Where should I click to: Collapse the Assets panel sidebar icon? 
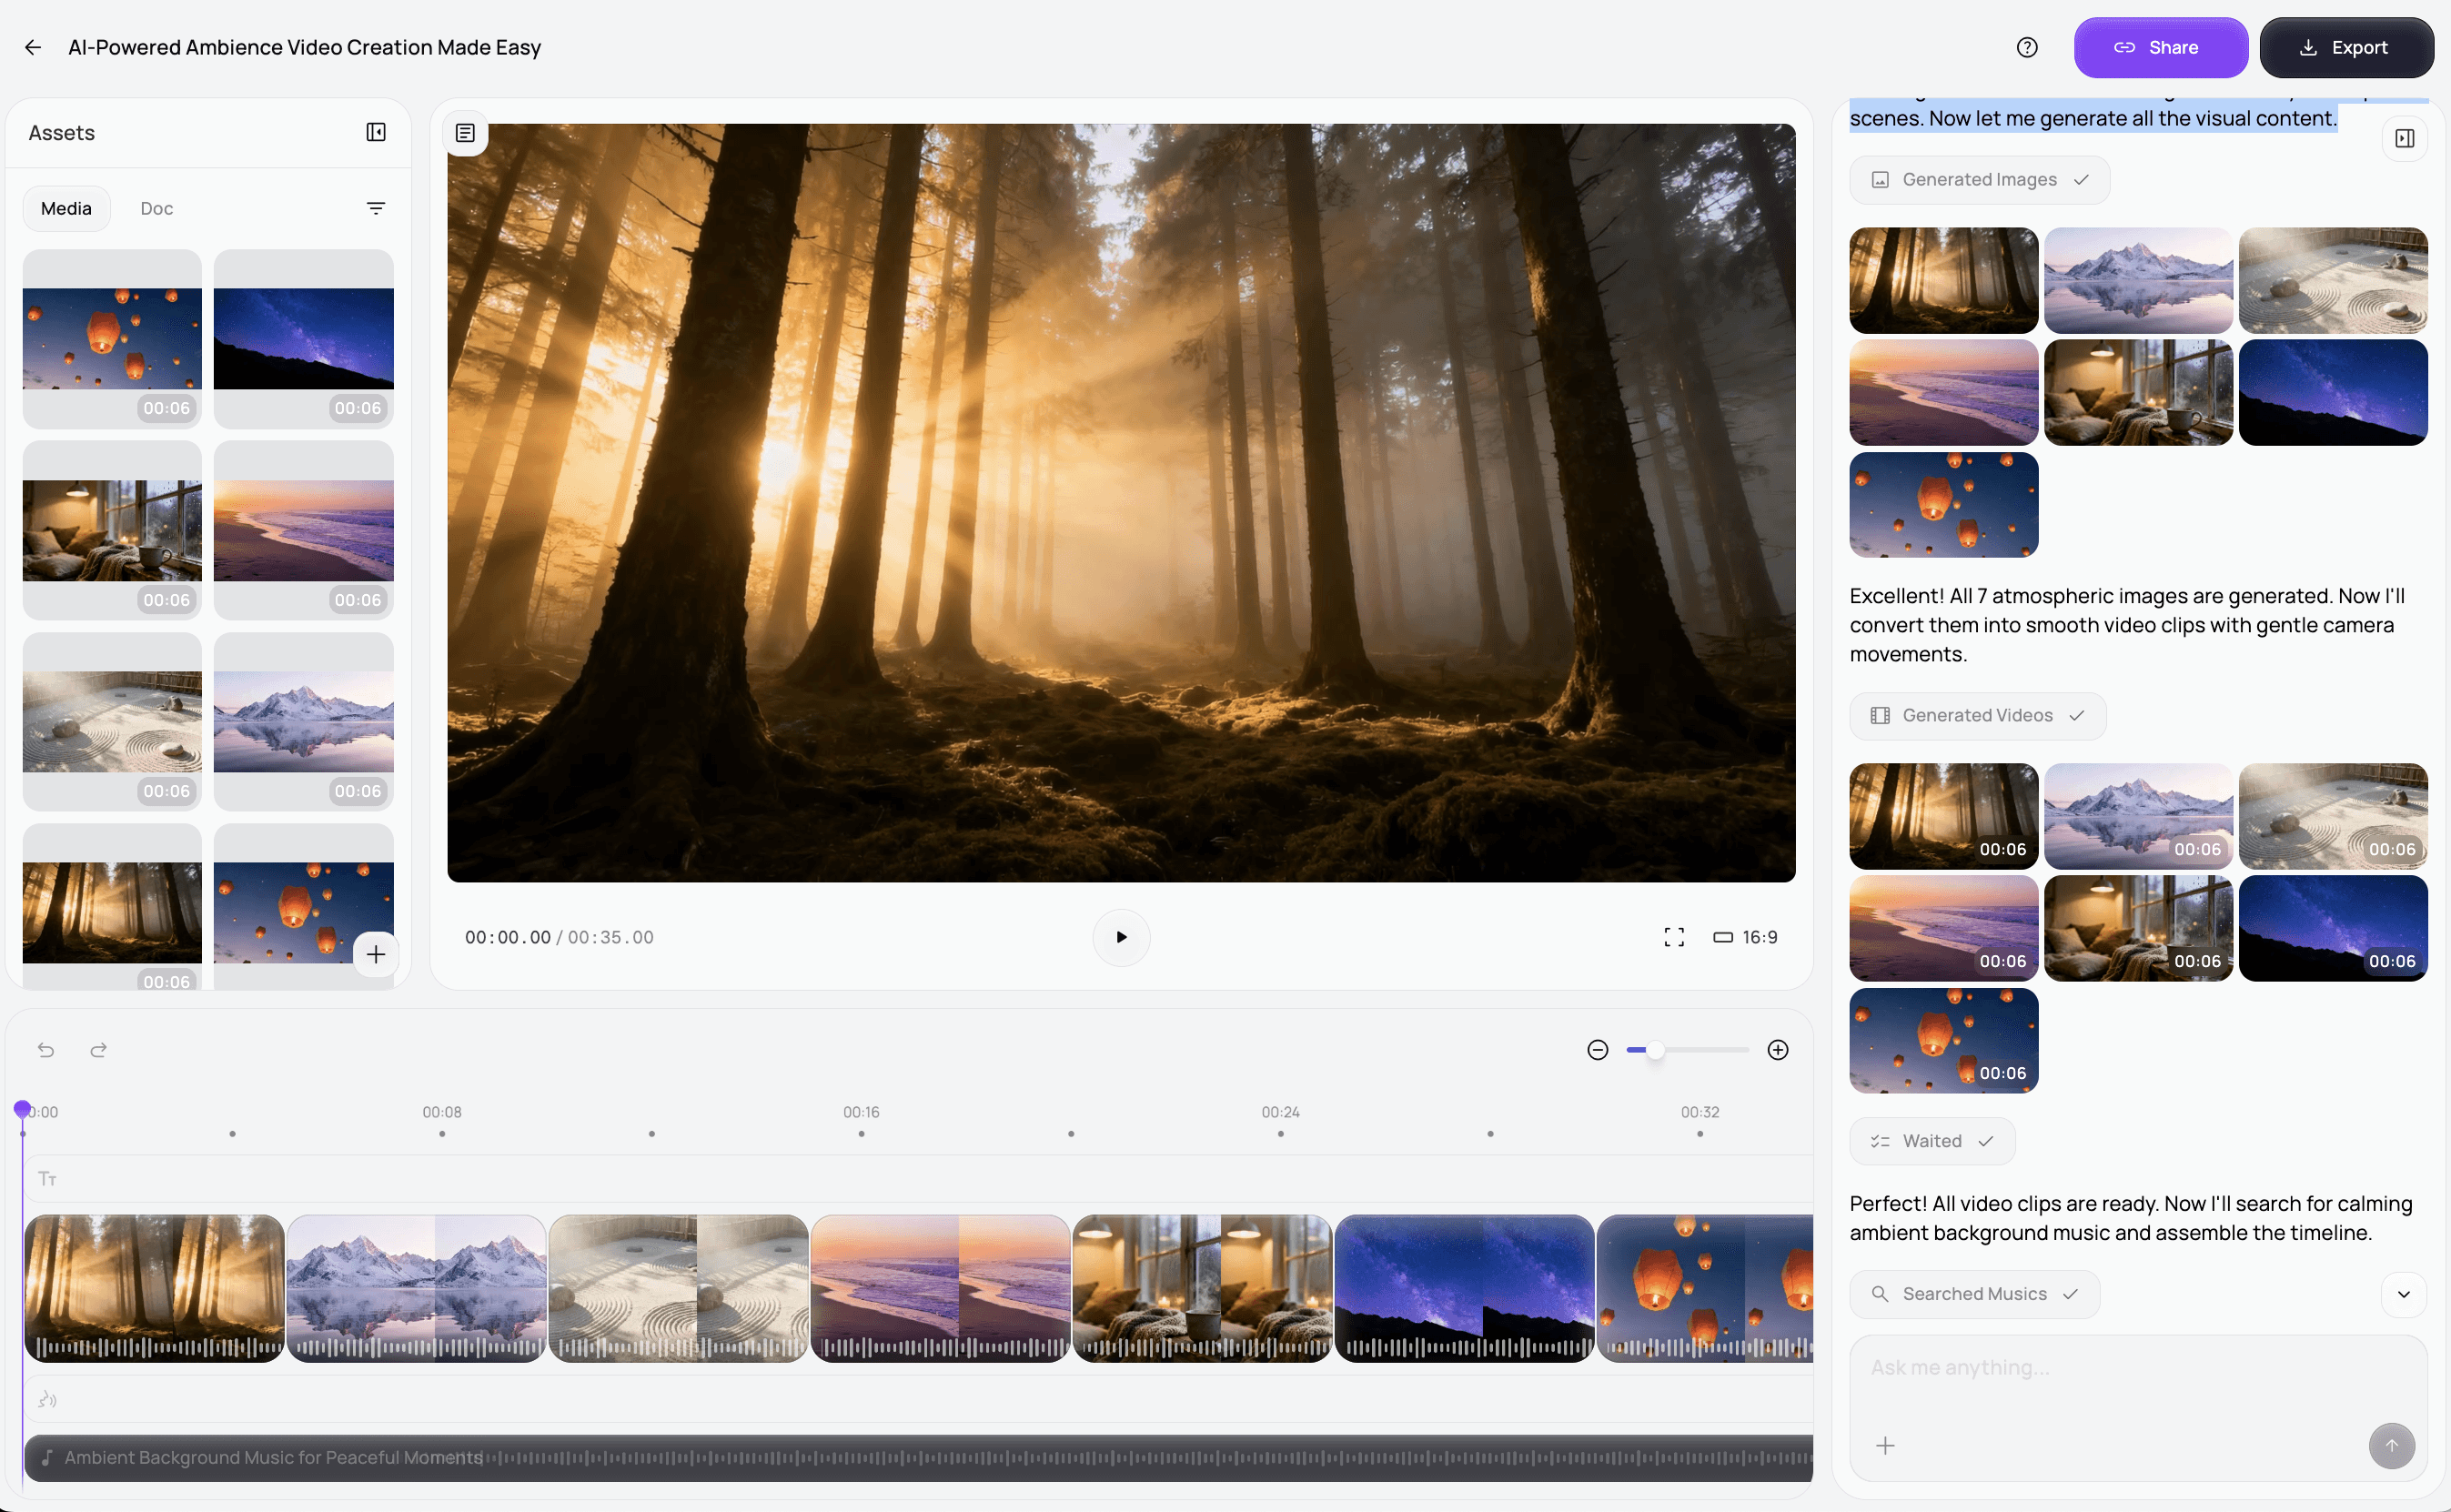(376, 132)
